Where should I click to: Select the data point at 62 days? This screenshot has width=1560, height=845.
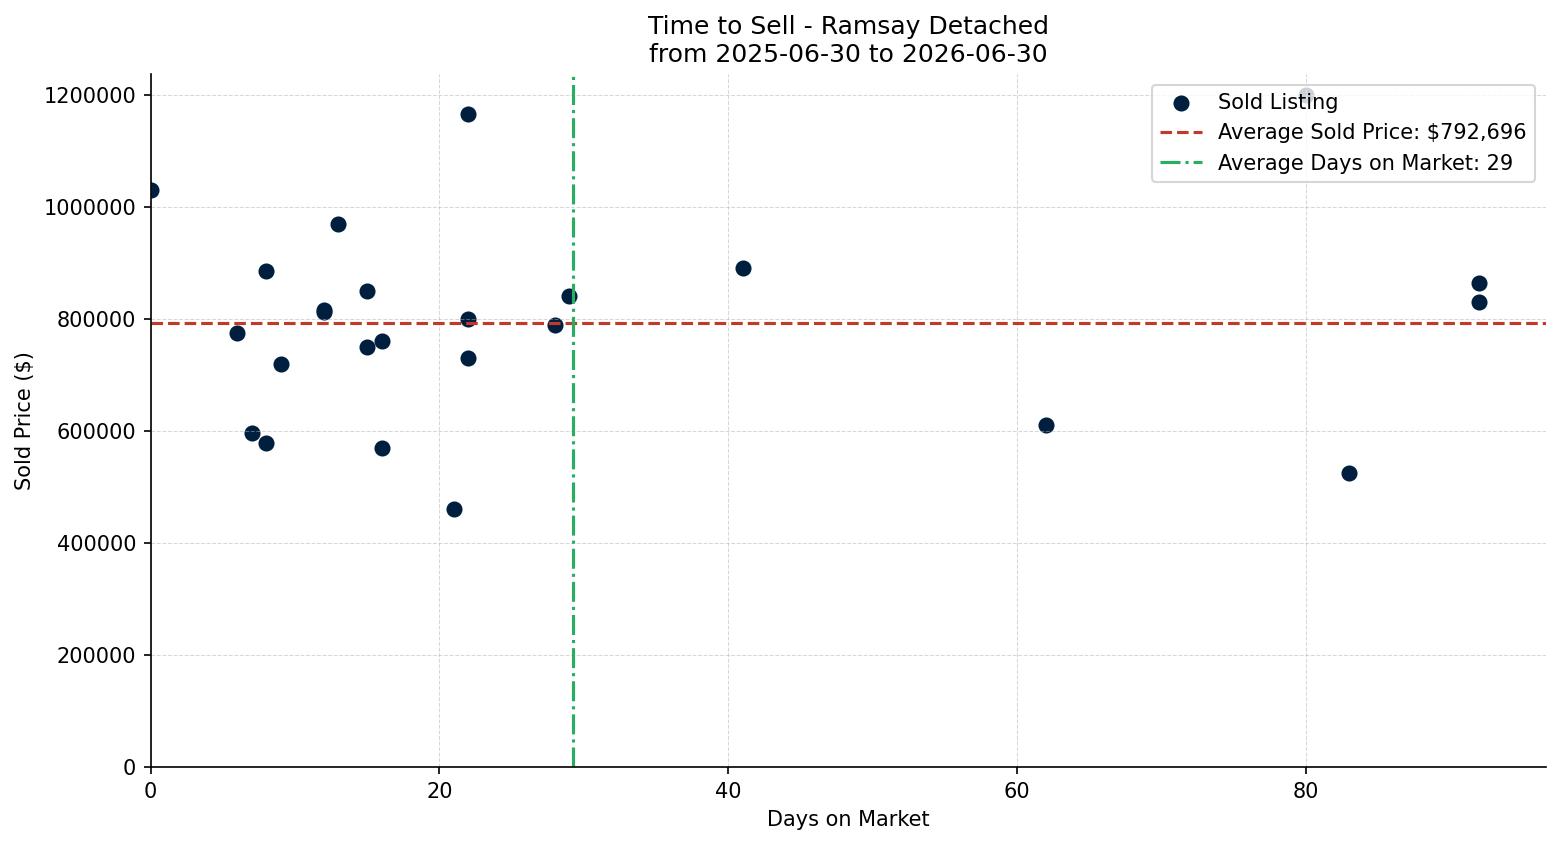pyautogui.click(x=1046, y=425)
